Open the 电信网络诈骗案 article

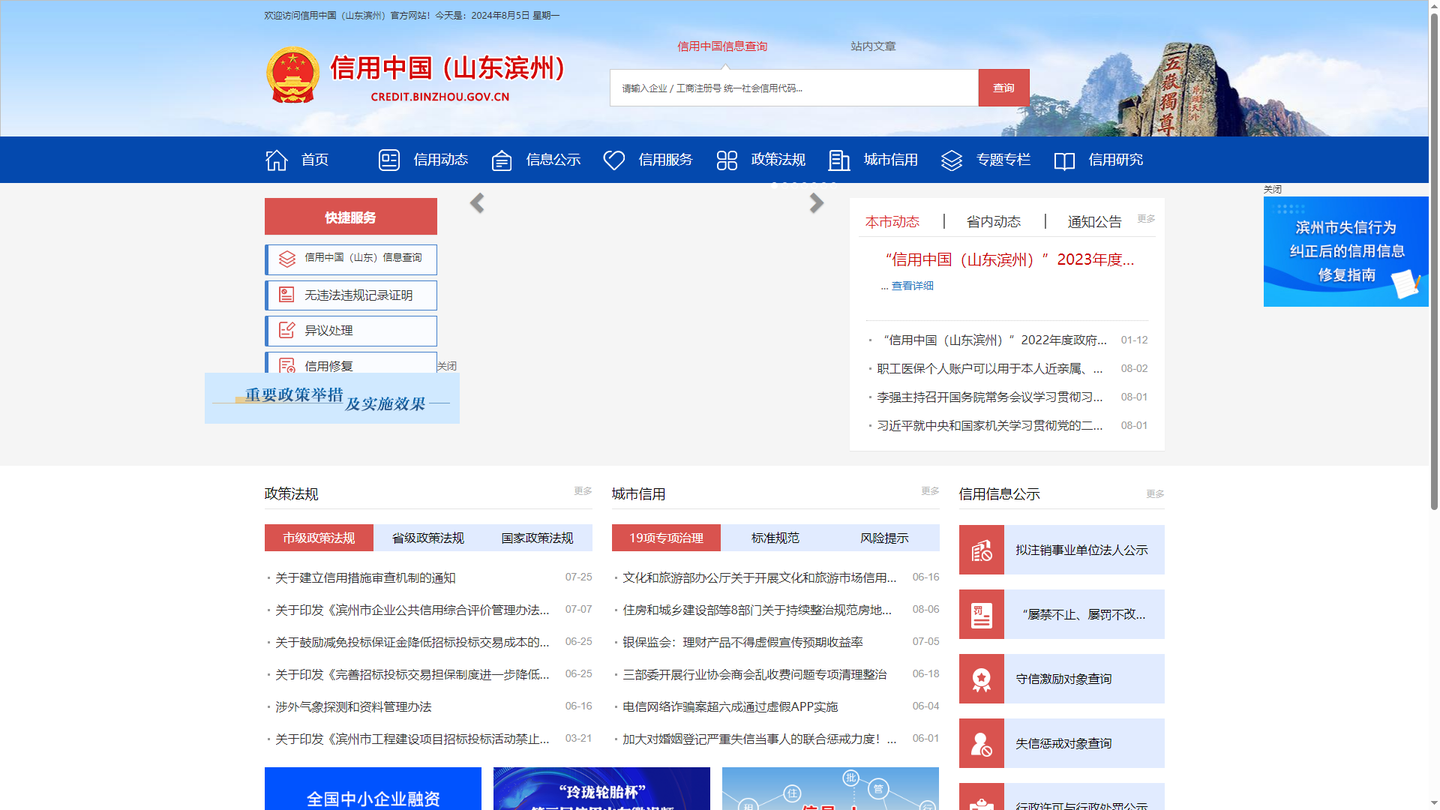point(730,707)
